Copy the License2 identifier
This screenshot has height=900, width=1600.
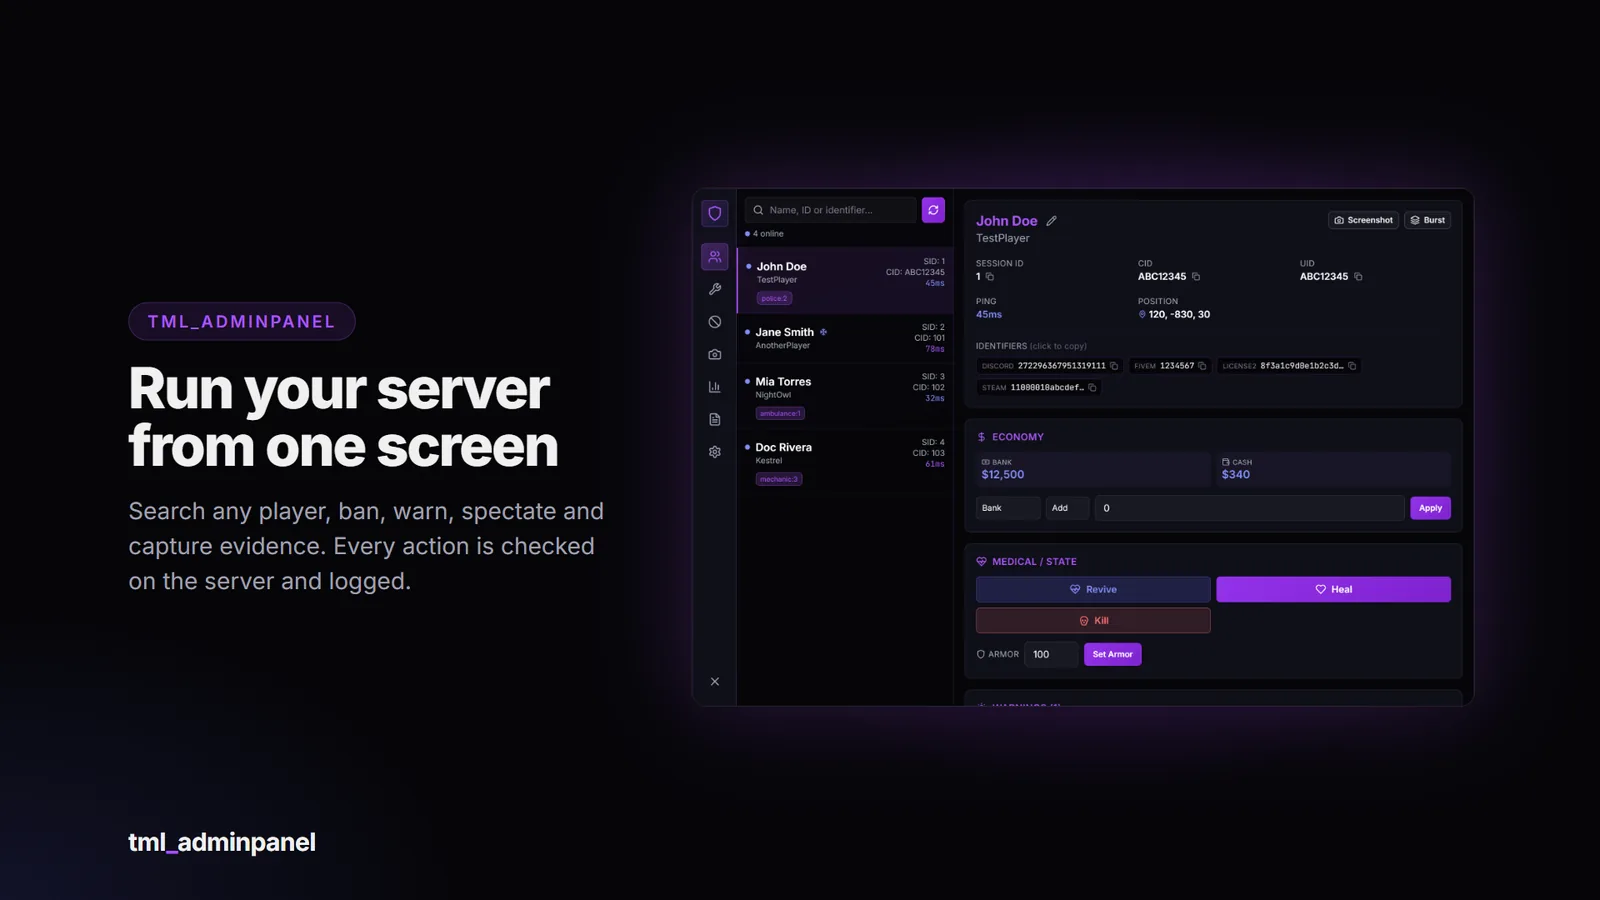click(1352, 366)
